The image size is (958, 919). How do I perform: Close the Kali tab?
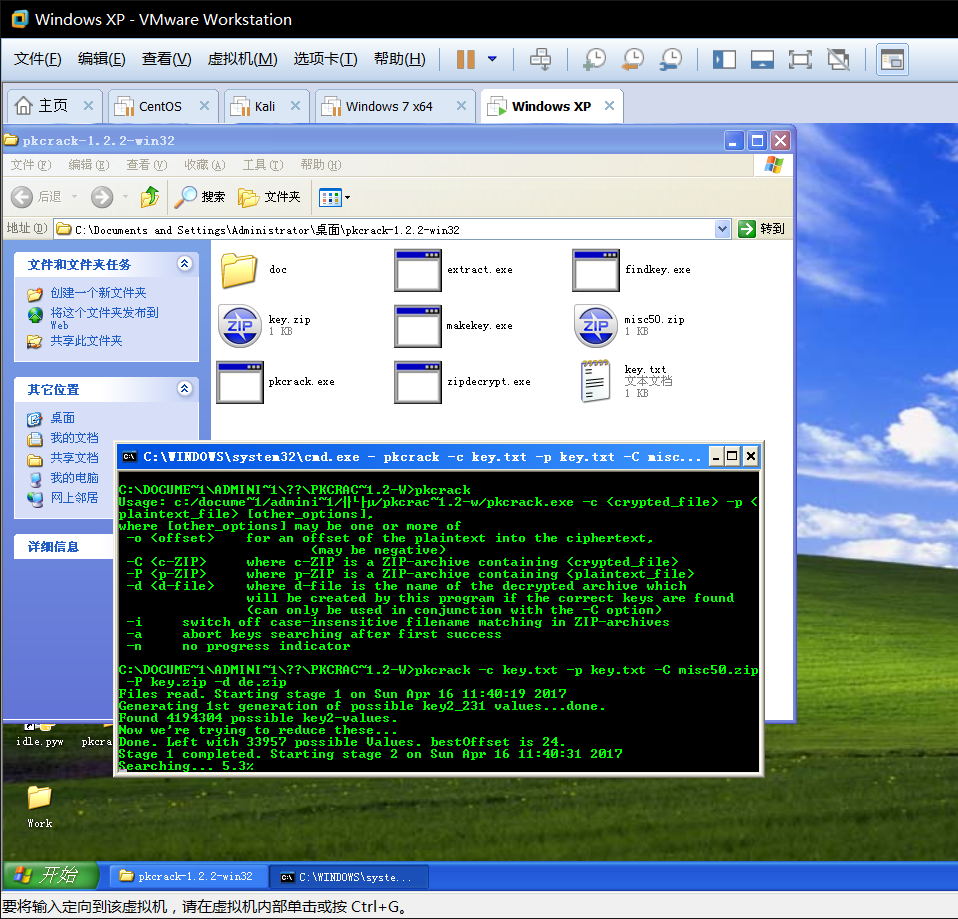click(295, 106)
